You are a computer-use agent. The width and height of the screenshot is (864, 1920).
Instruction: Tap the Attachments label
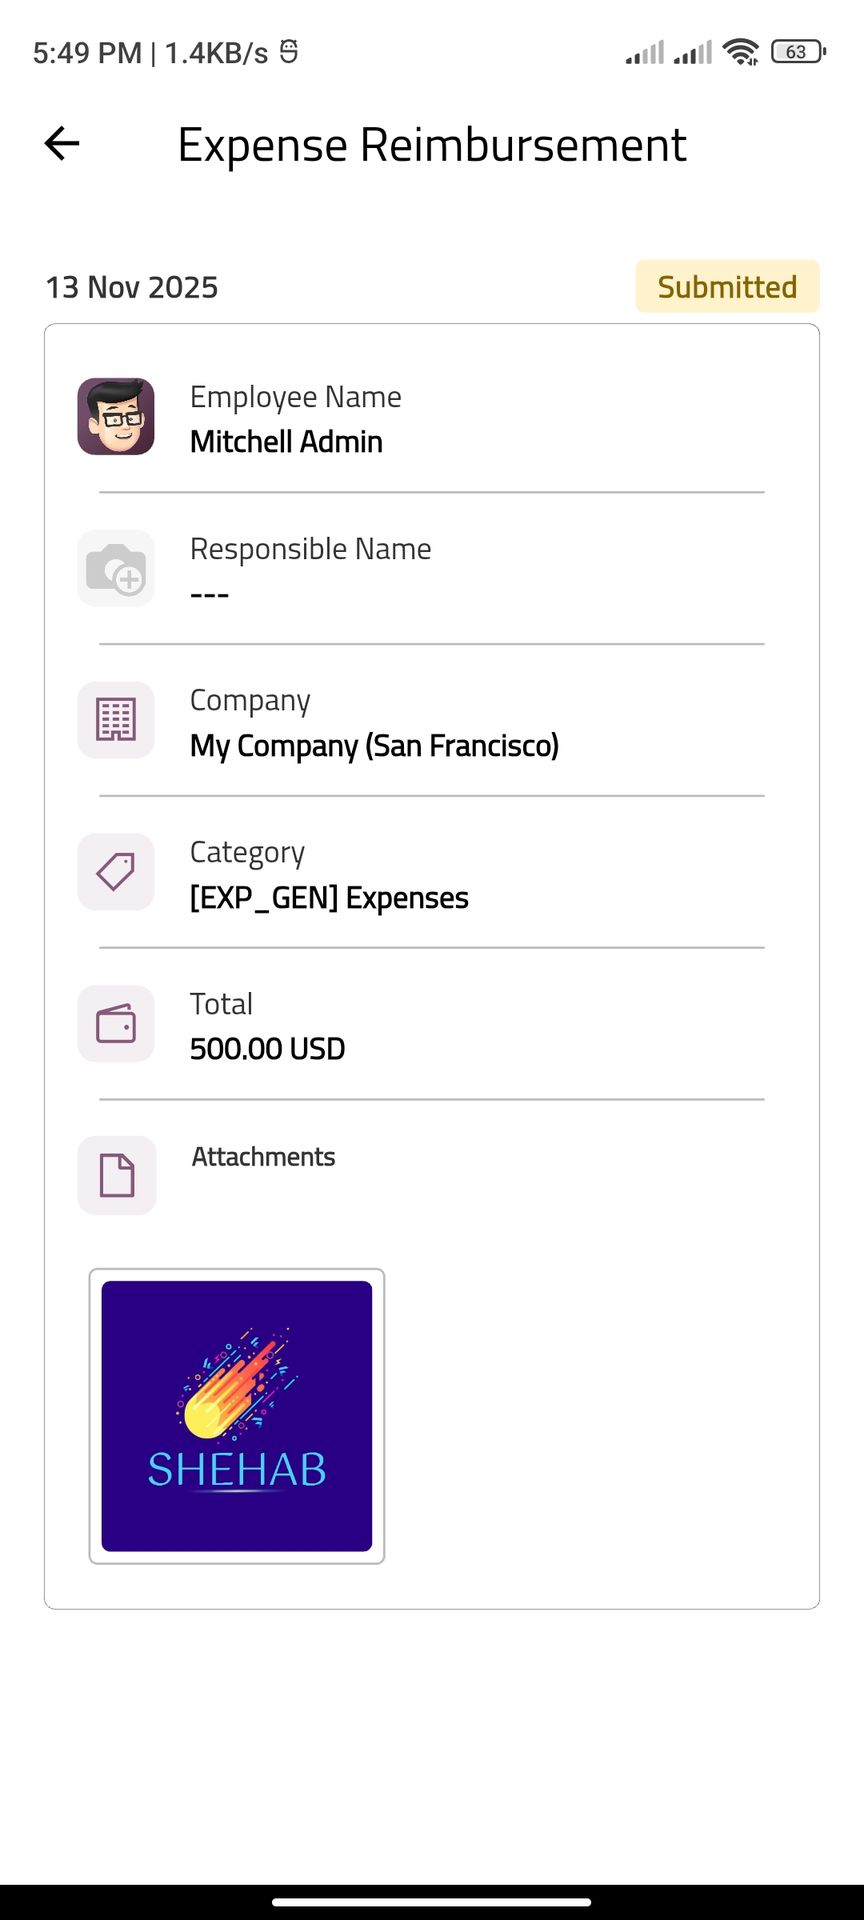coord(263,1157)
